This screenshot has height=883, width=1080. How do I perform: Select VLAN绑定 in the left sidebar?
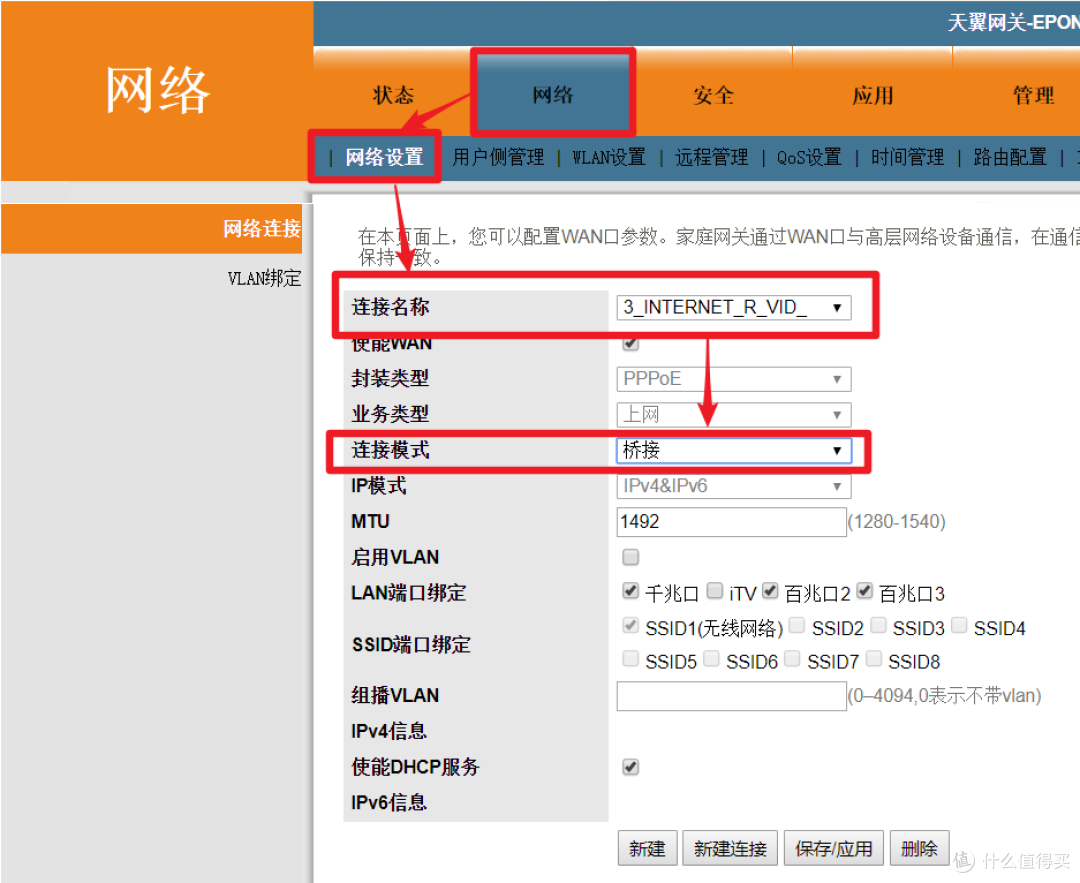pos(262,278)
